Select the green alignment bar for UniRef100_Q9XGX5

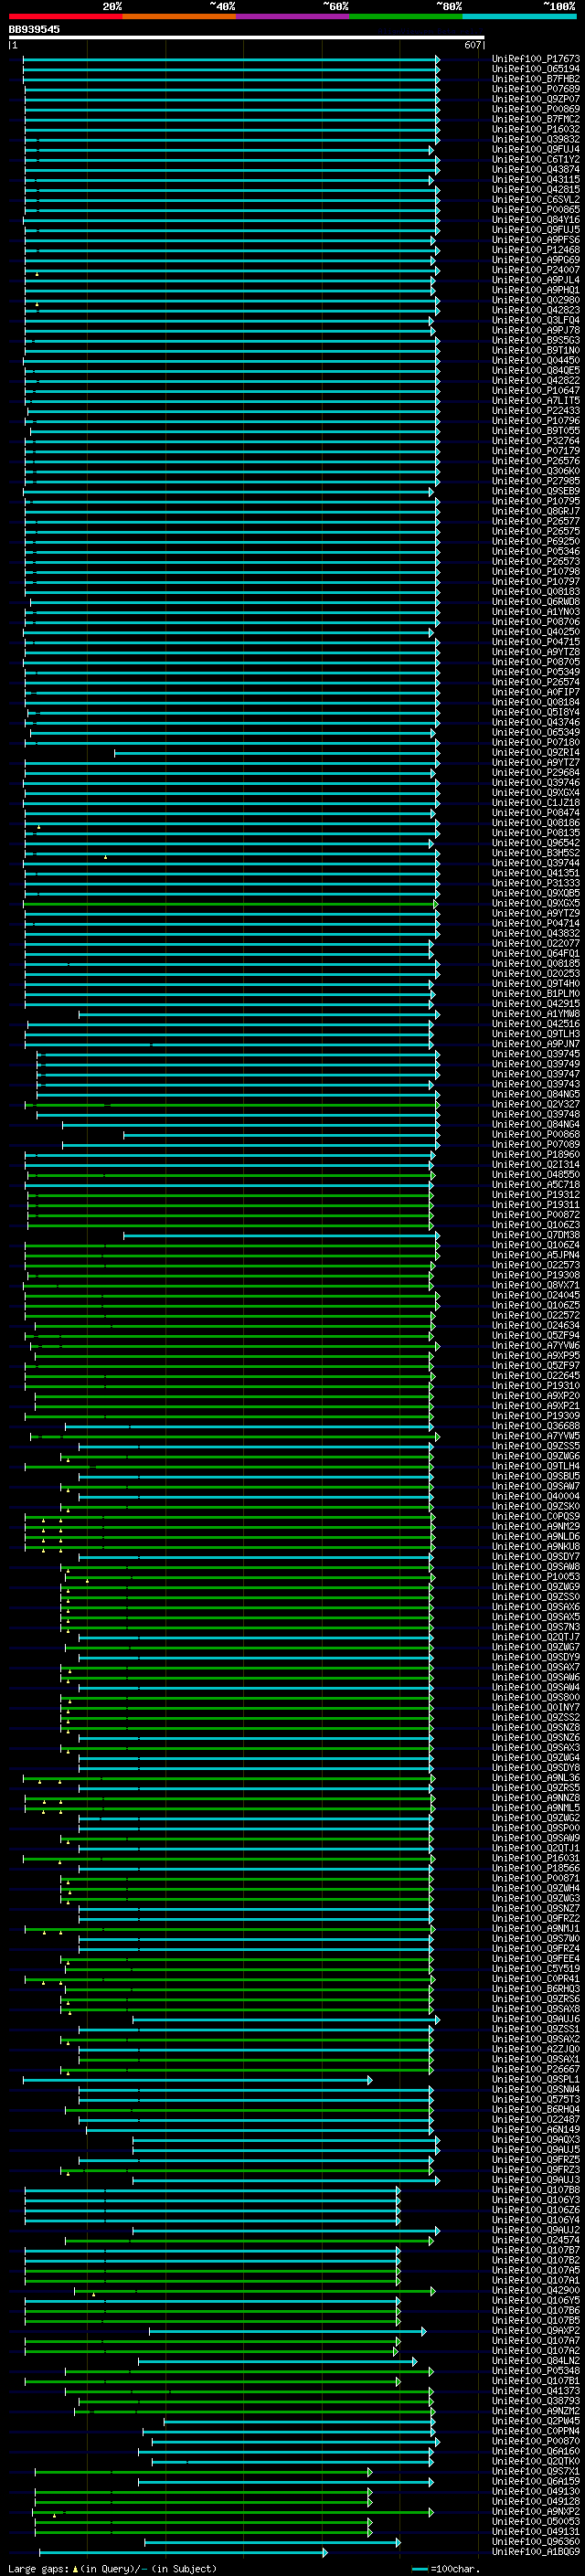click(230, 903)
